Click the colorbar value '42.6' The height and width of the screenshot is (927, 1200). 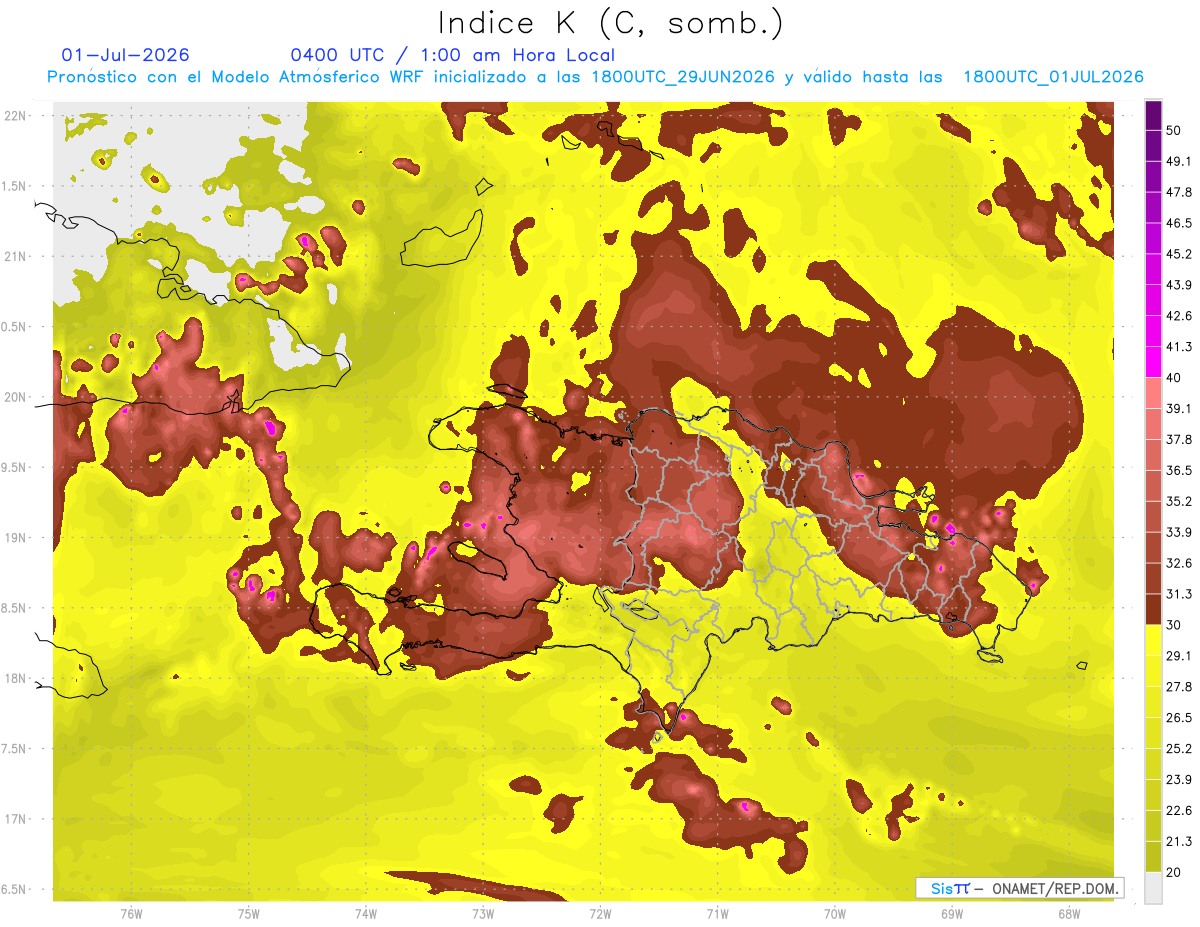pos(1179,316)
